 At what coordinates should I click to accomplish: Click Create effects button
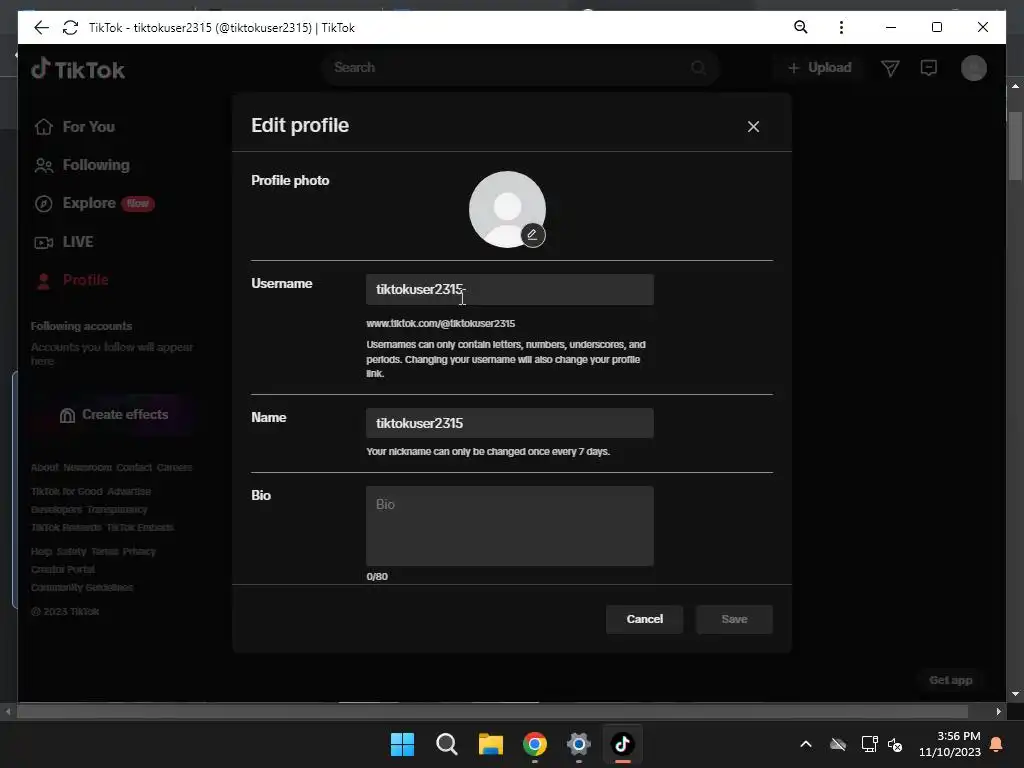[x=114, y=415]
